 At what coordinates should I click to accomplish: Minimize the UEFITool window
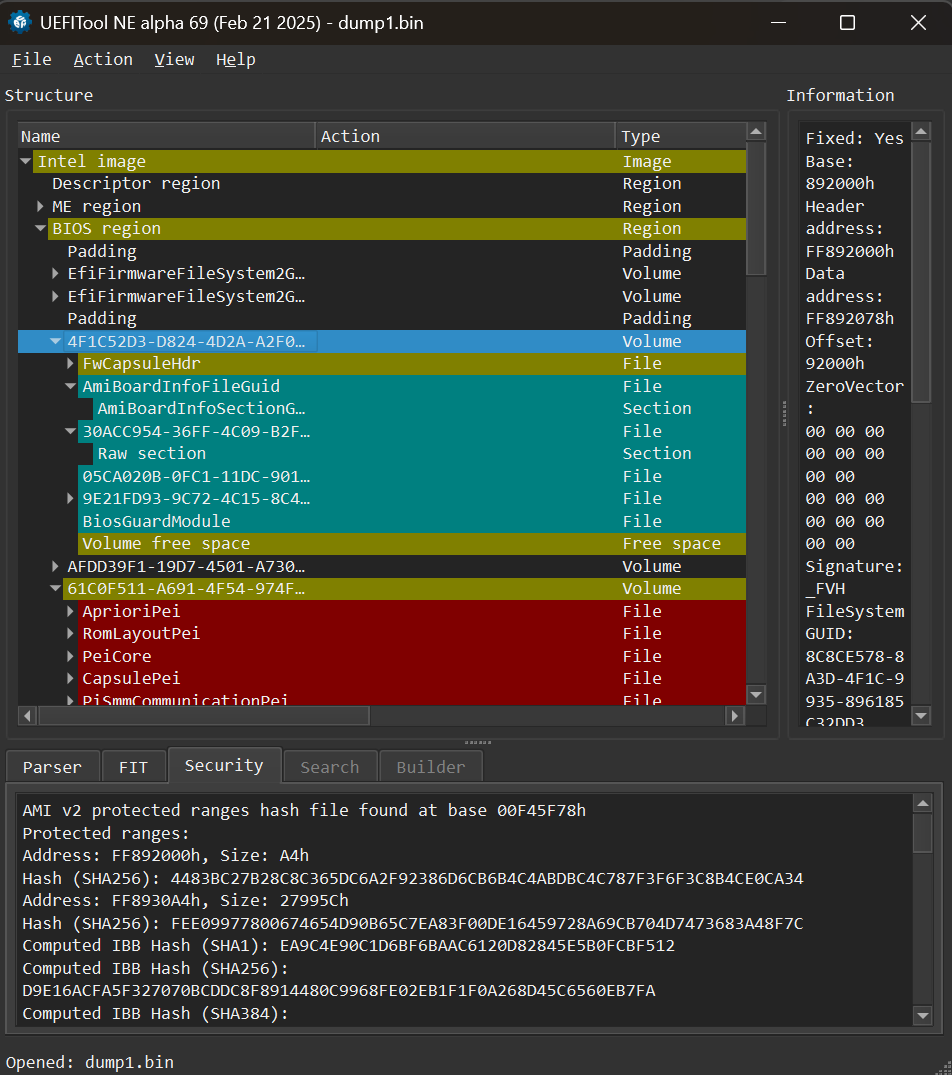(x=778, y=23)
